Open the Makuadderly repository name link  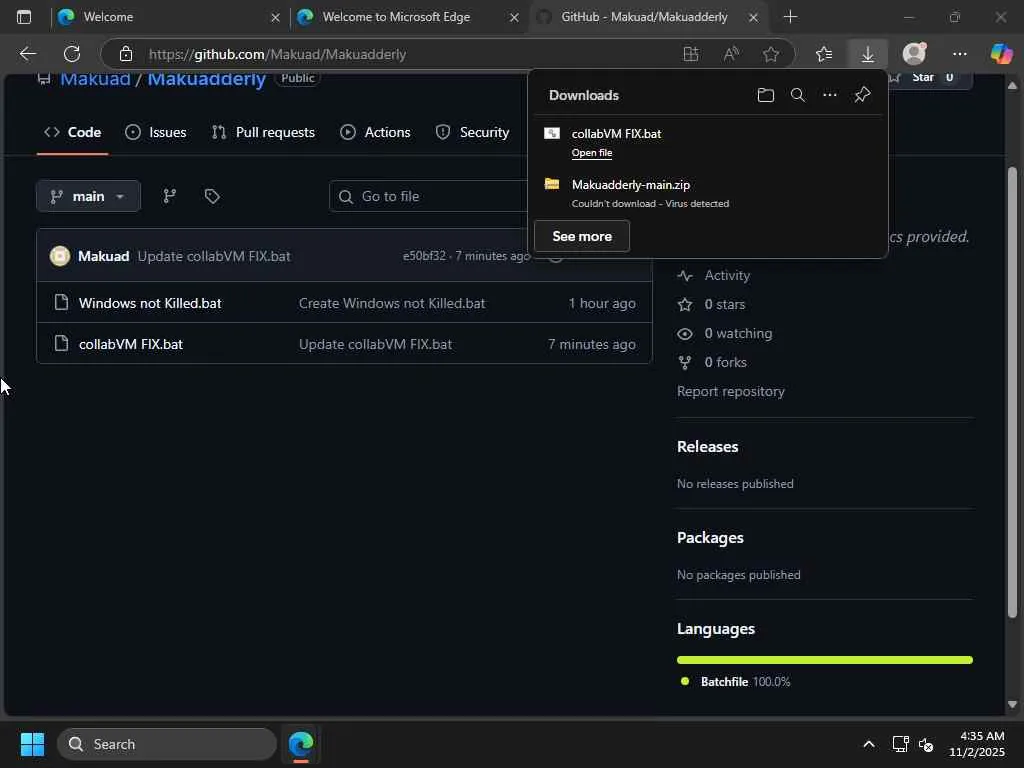tap(206, 78)
